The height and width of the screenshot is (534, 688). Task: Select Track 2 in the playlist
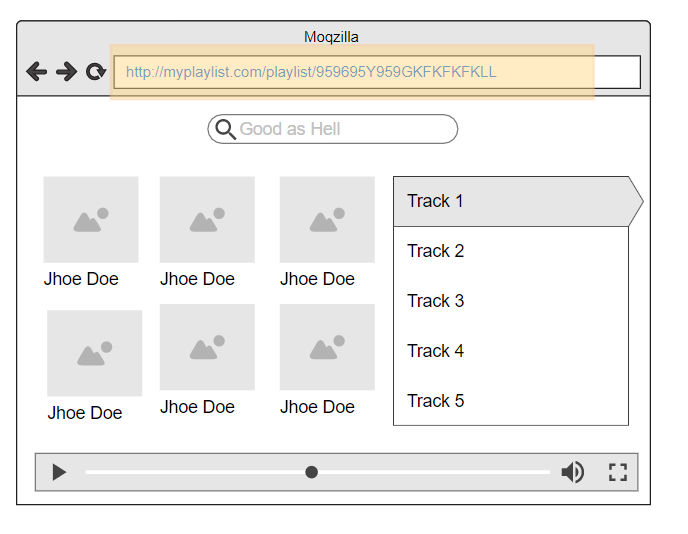pos(511,251)
